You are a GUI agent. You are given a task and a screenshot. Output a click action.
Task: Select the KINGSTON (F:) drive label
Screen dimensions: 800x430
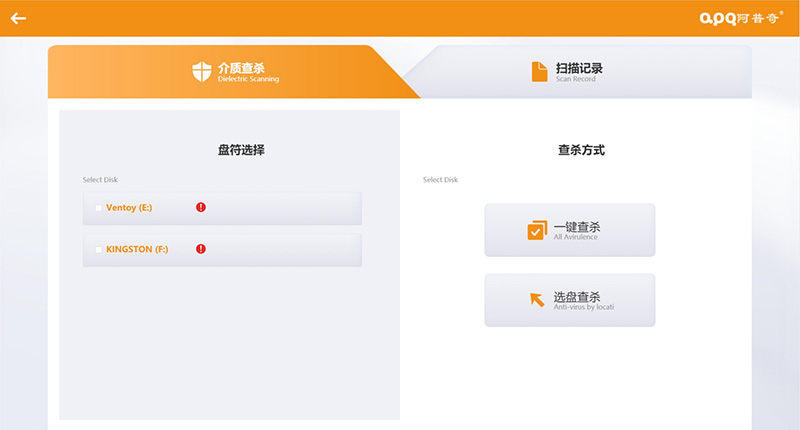click(x=137, y=249)
